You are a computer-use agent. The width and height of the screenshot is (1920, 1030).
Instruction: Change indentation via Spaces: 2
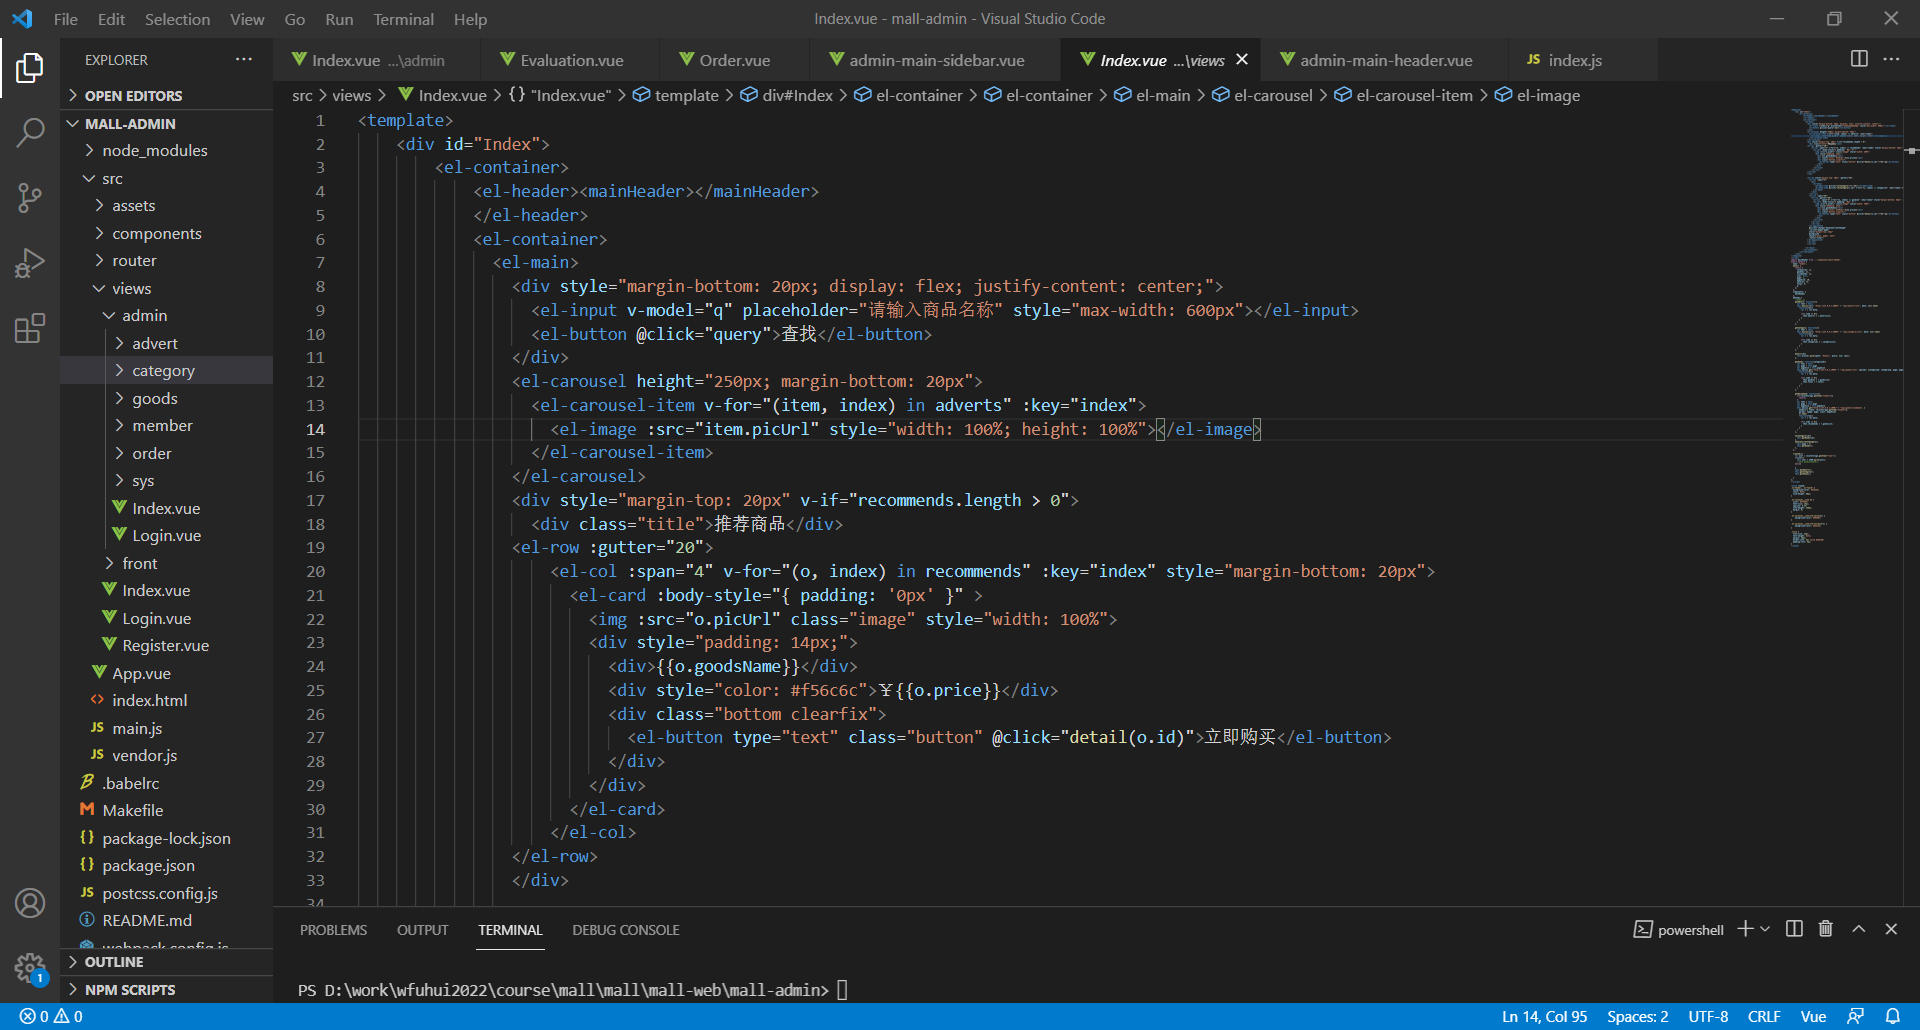(x=1637, y=1016)
